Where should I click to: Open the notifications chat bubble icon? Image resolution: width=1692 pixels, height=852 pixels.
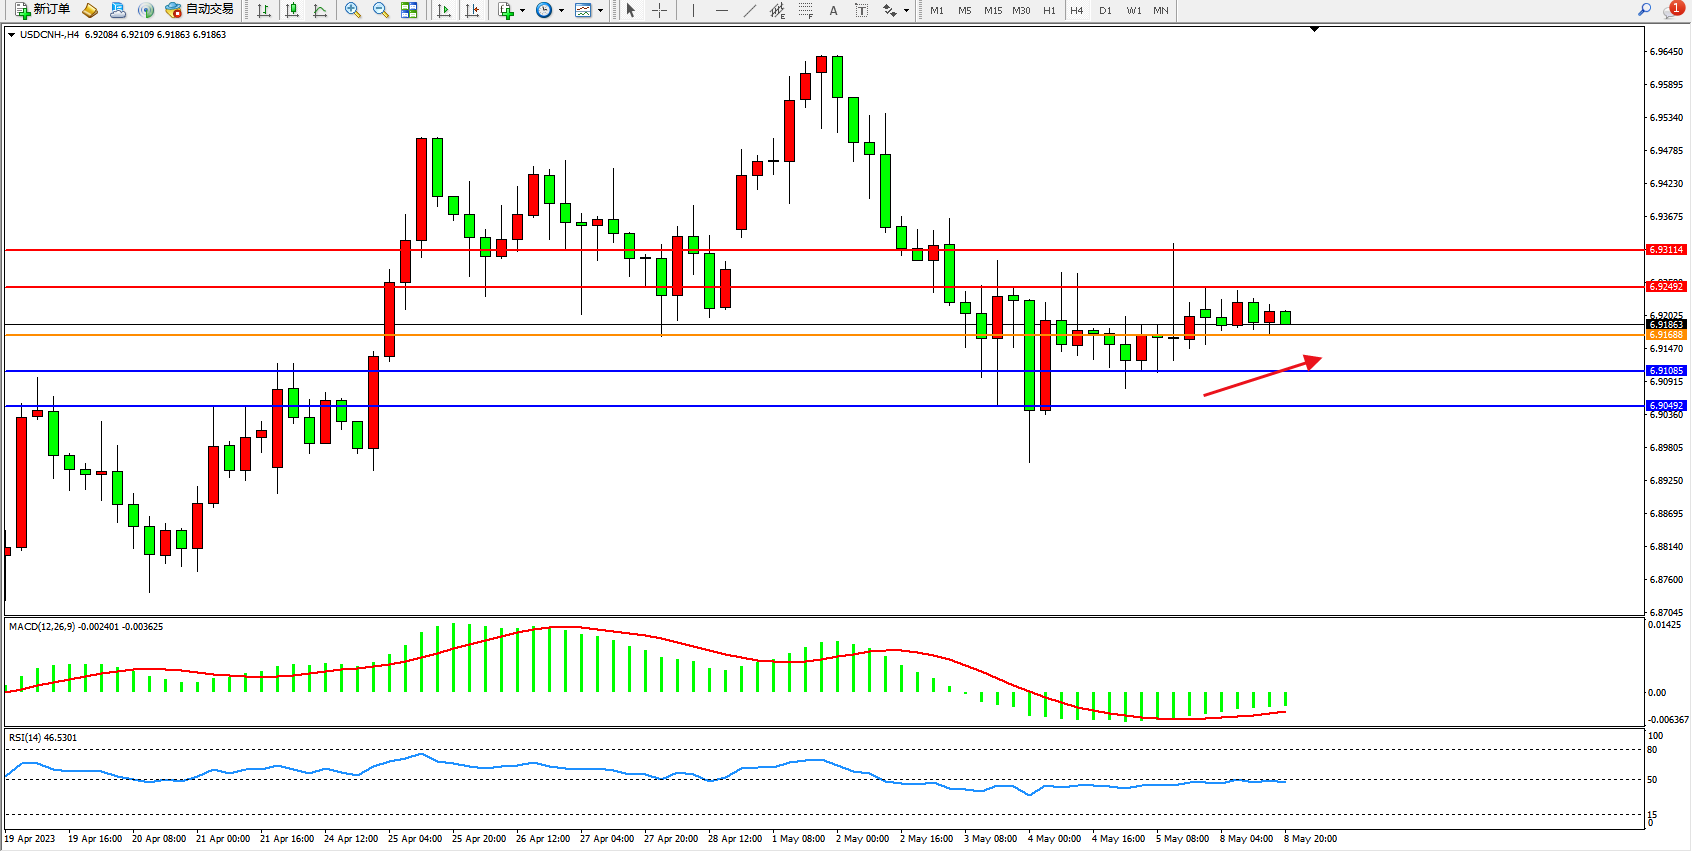[x=1671, y=10]
